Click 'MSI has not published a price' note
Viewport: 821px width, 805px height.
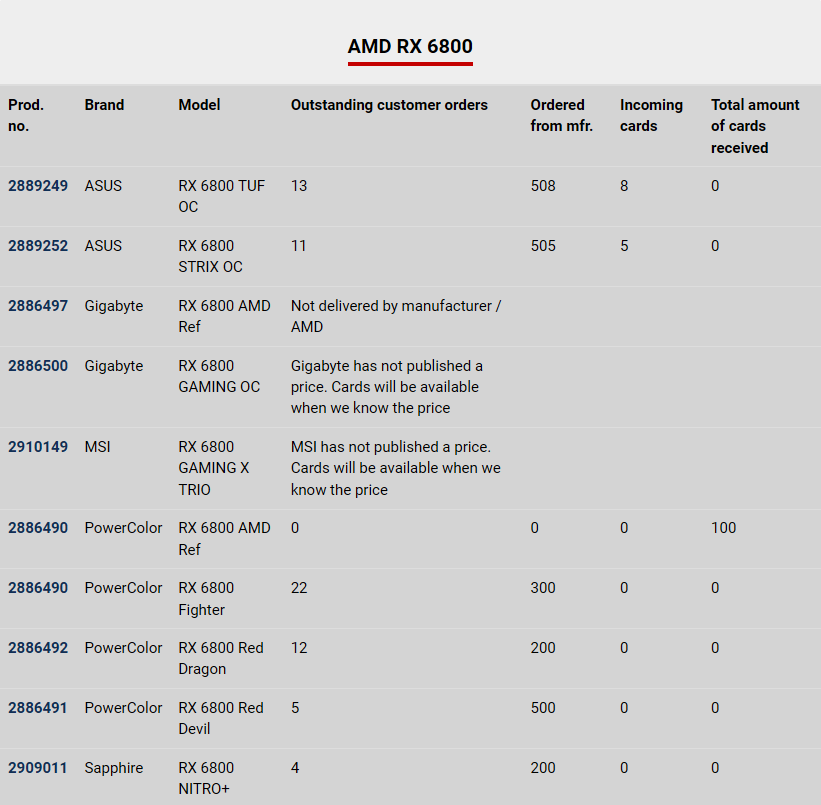[x=395, y=468]
